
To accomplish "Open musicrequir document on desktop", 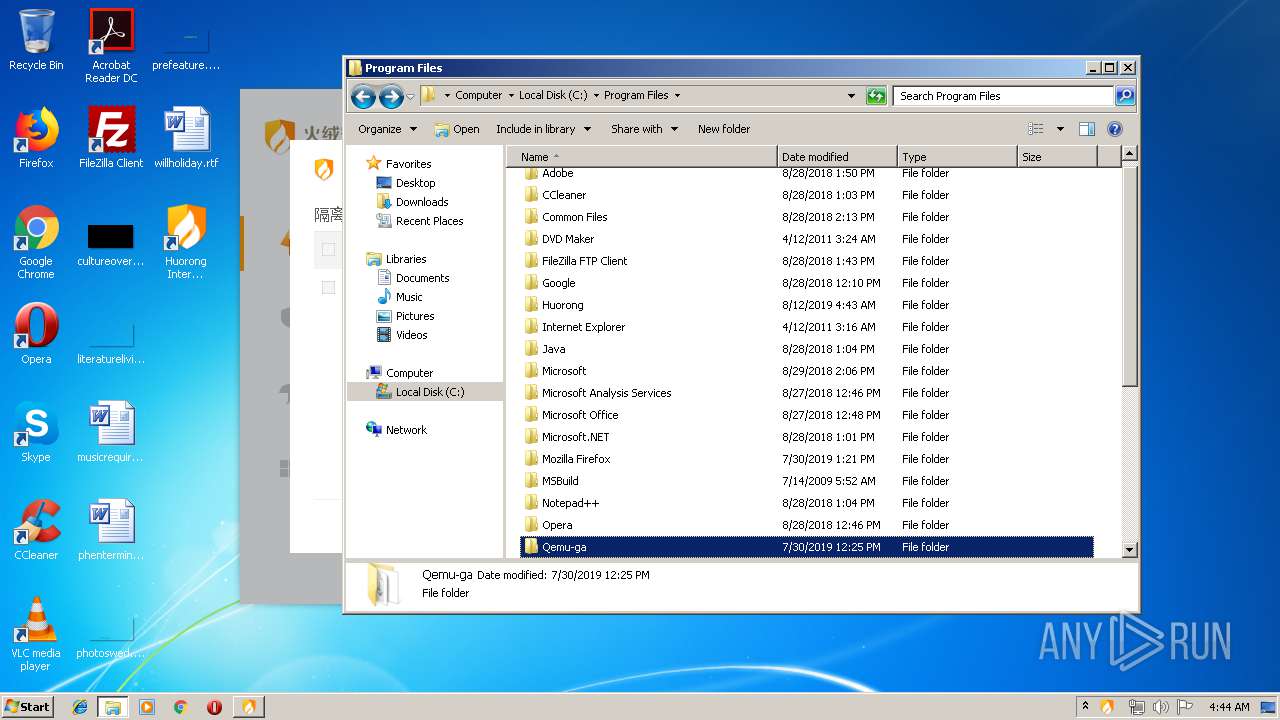I will 111,432.
